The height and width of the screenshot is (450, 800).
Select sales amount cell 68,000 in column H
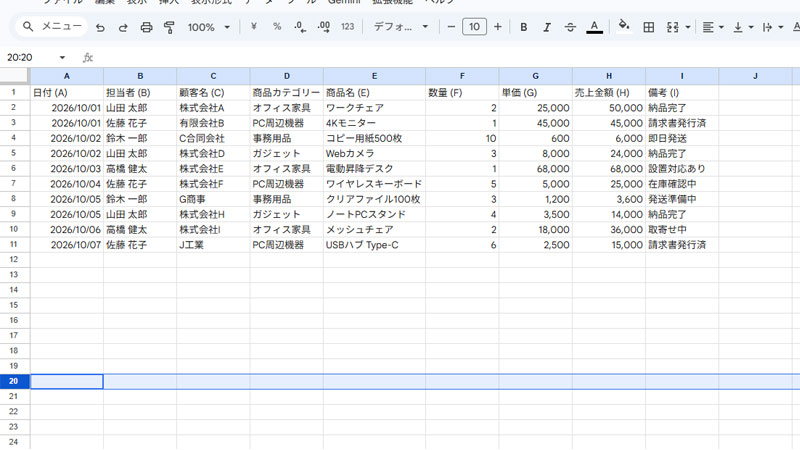pyautogui.click(x=609, y=168)
